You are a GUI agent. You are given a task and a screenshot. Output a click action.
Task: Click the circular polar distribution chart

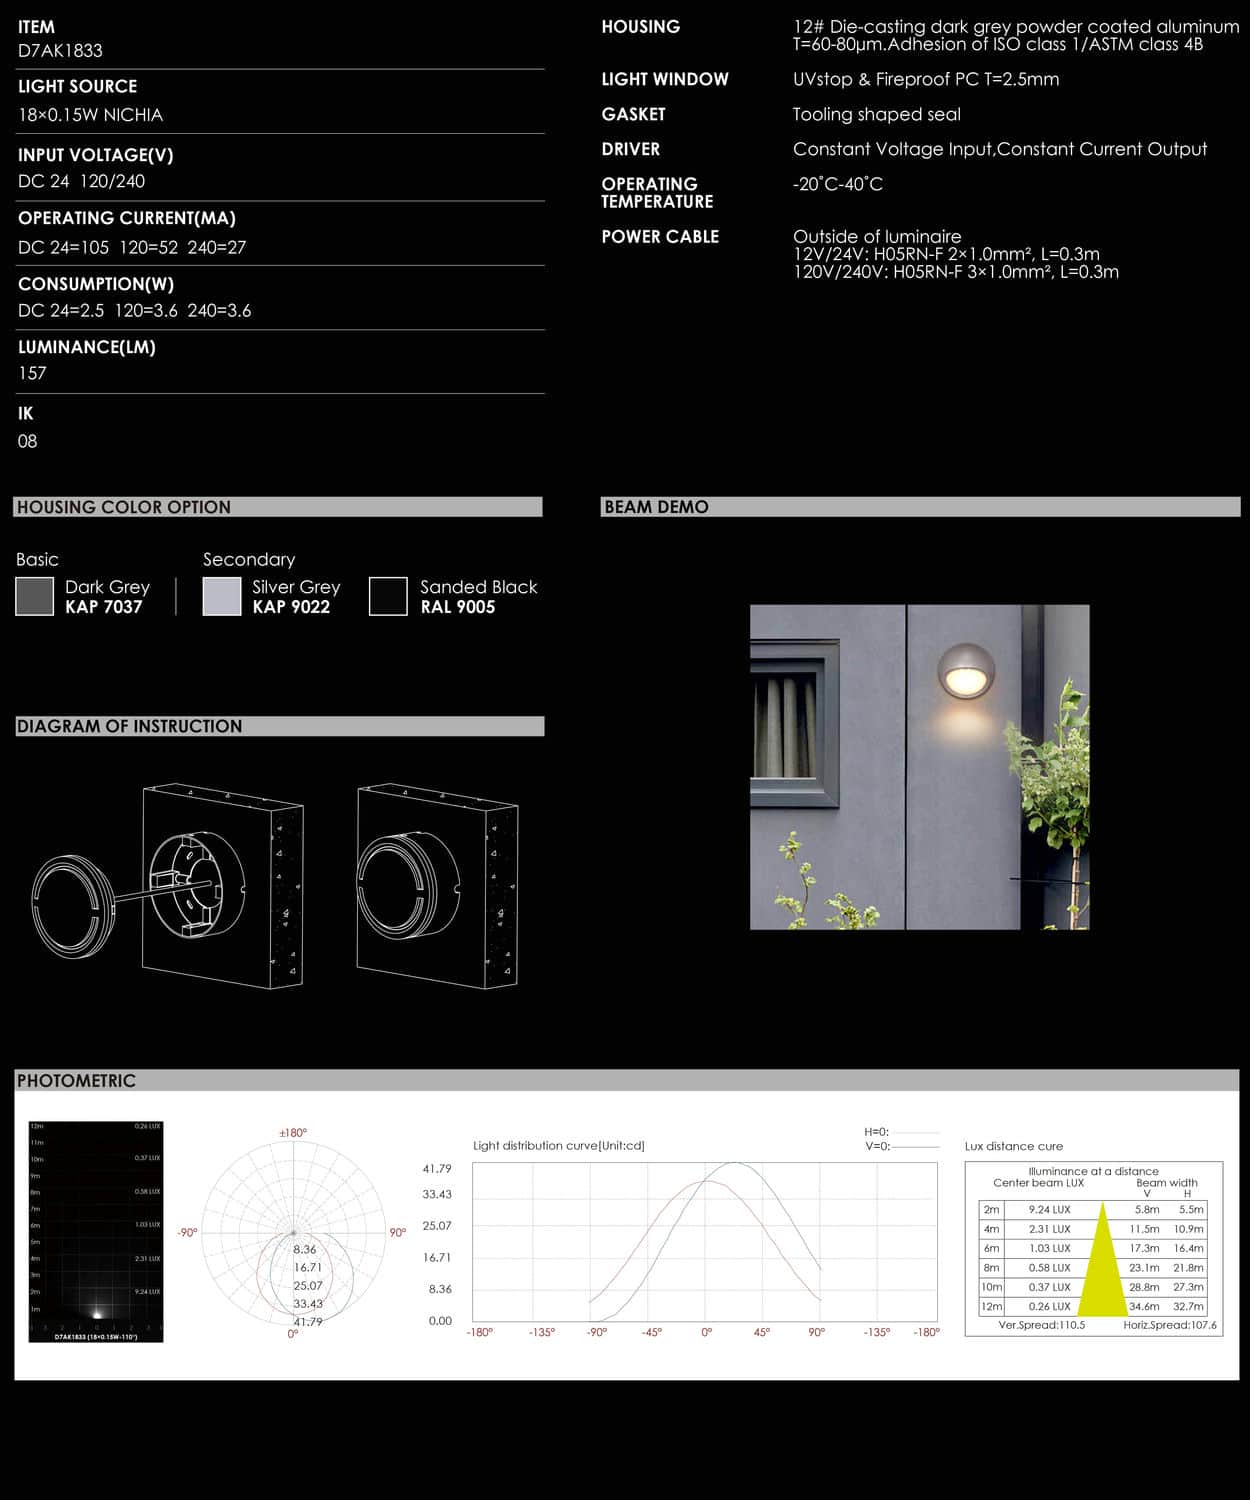tap(293, 1233)
